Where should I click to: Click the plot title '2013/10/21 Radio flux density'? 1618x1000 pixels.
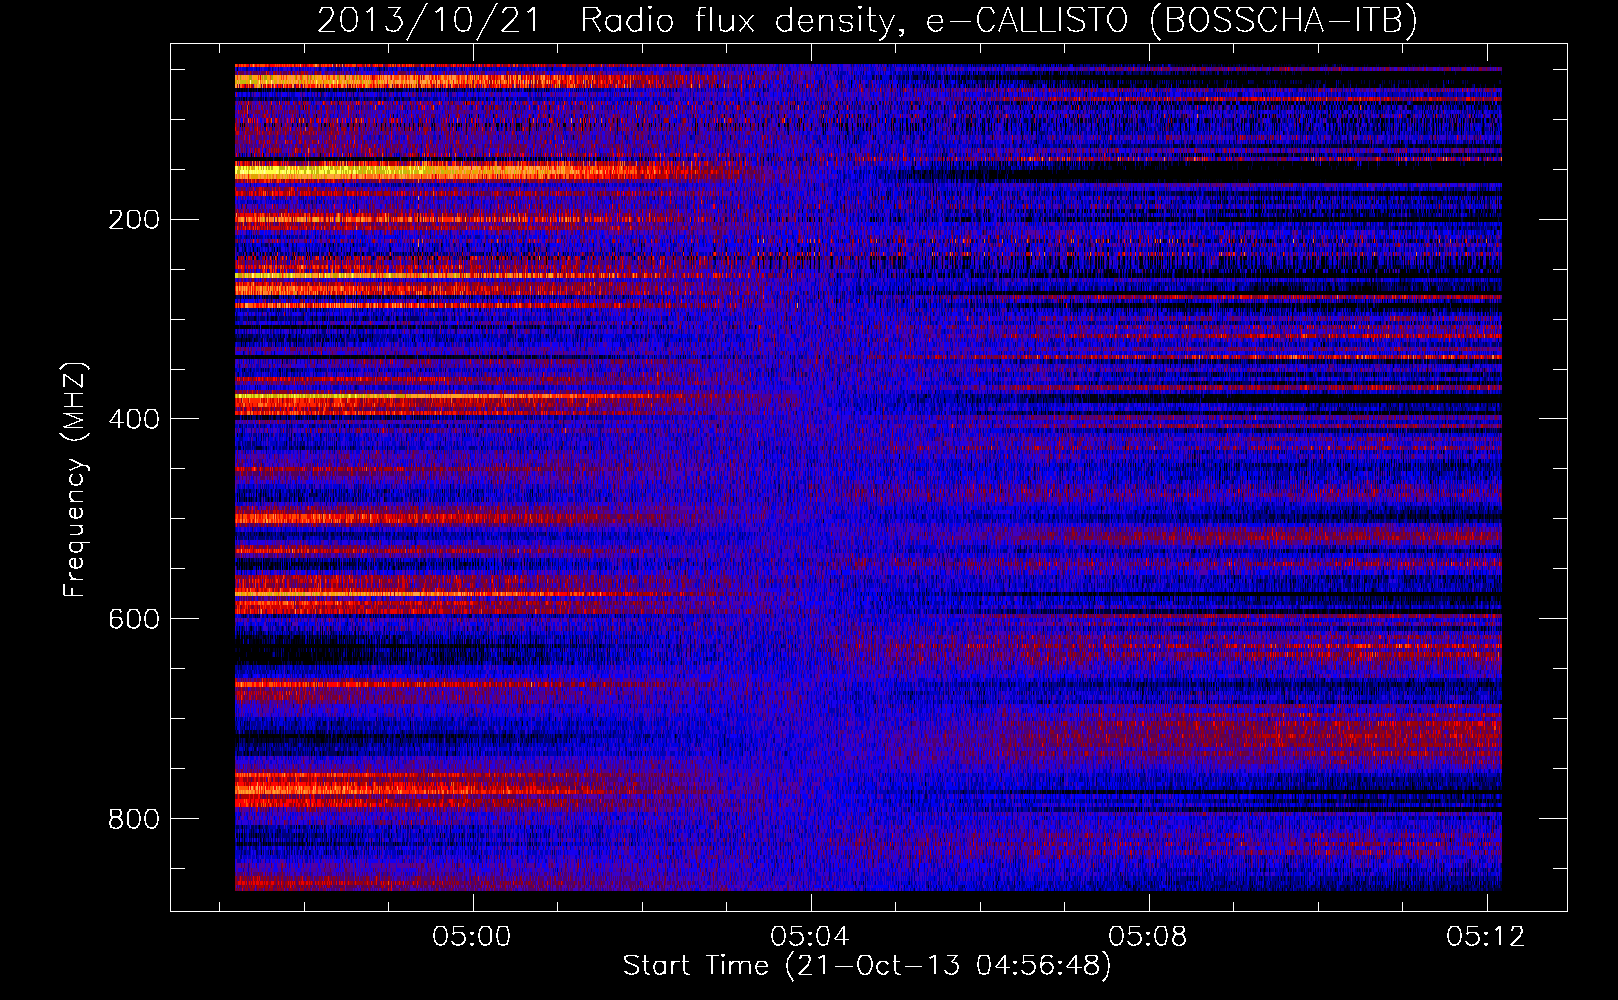coord(867,20)
